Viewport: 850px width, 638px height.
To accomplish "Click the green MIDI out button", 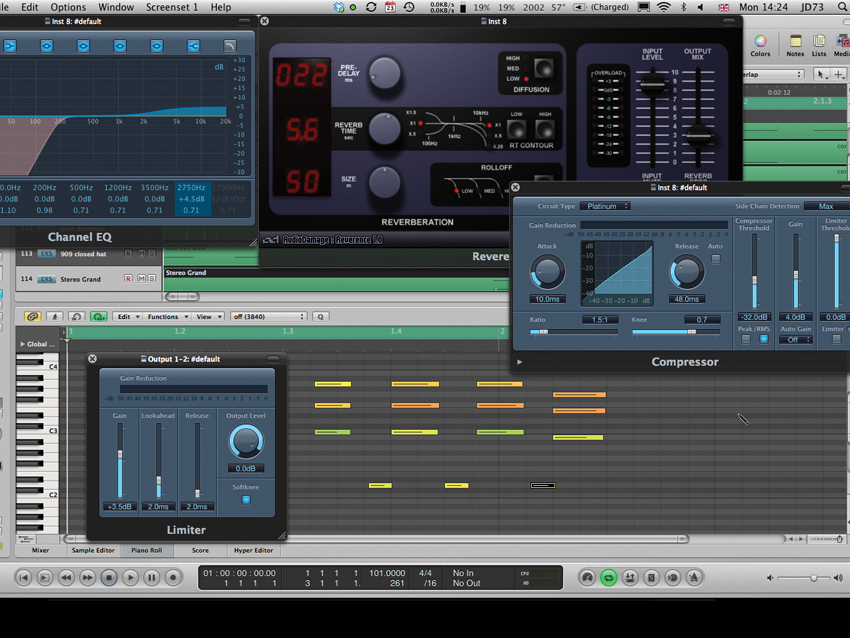I will pyautogui.click(x=99, y=317).
